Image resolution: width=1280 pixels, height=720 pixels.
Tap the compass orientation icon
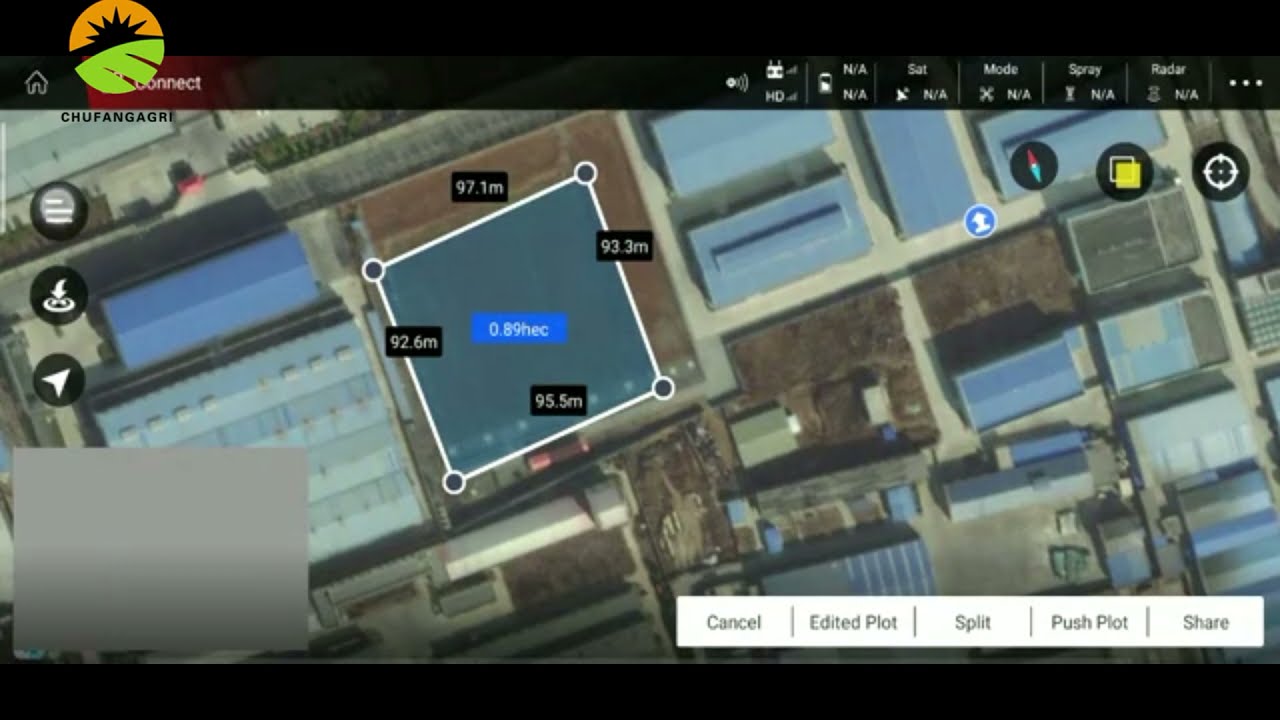click(x=1034, y=167)
